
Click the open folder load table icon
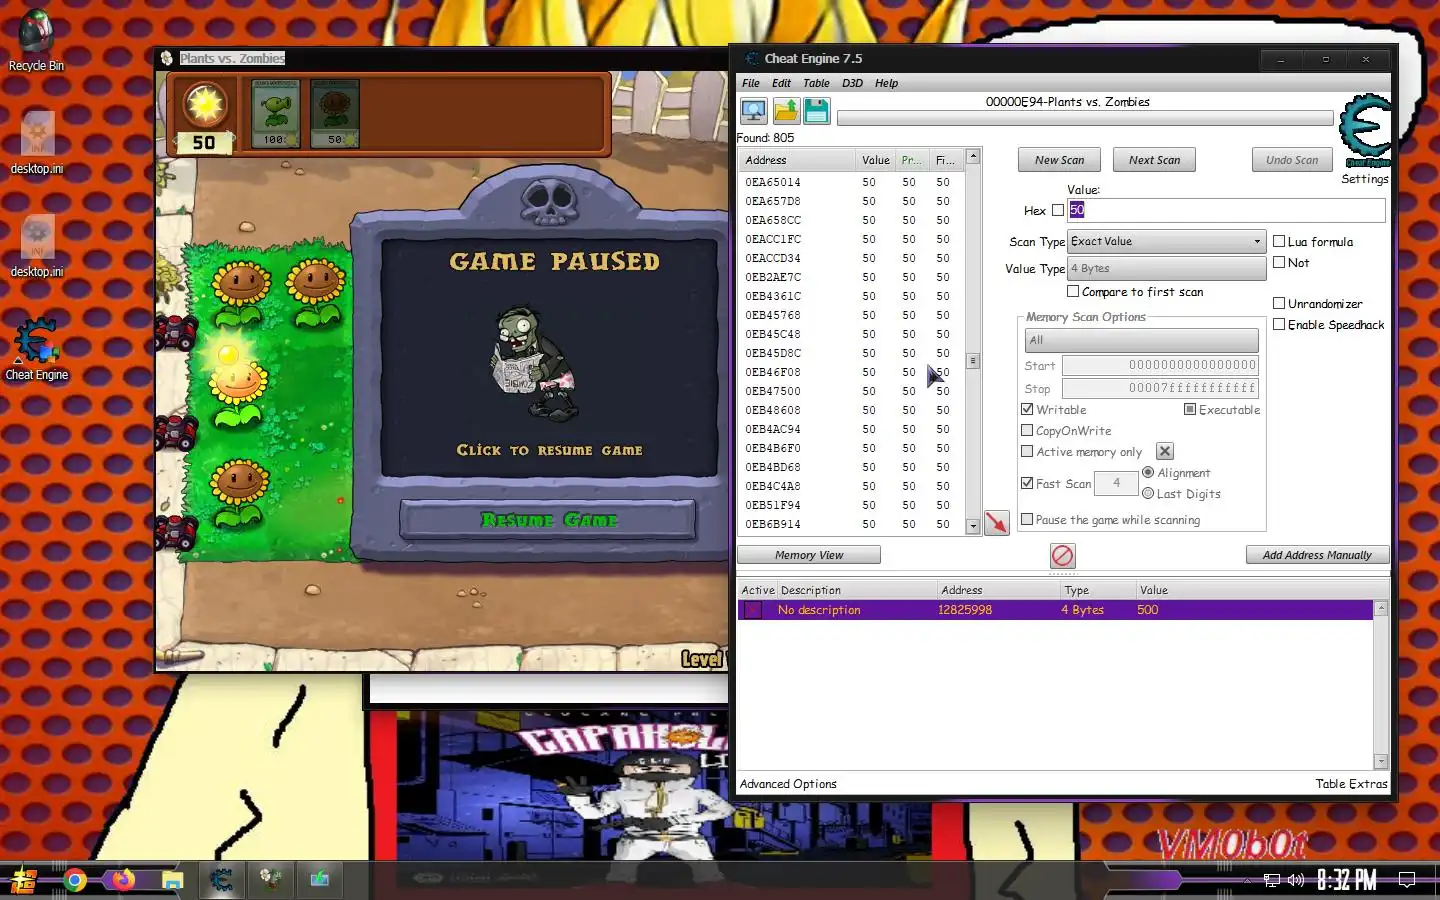point(786,111)
